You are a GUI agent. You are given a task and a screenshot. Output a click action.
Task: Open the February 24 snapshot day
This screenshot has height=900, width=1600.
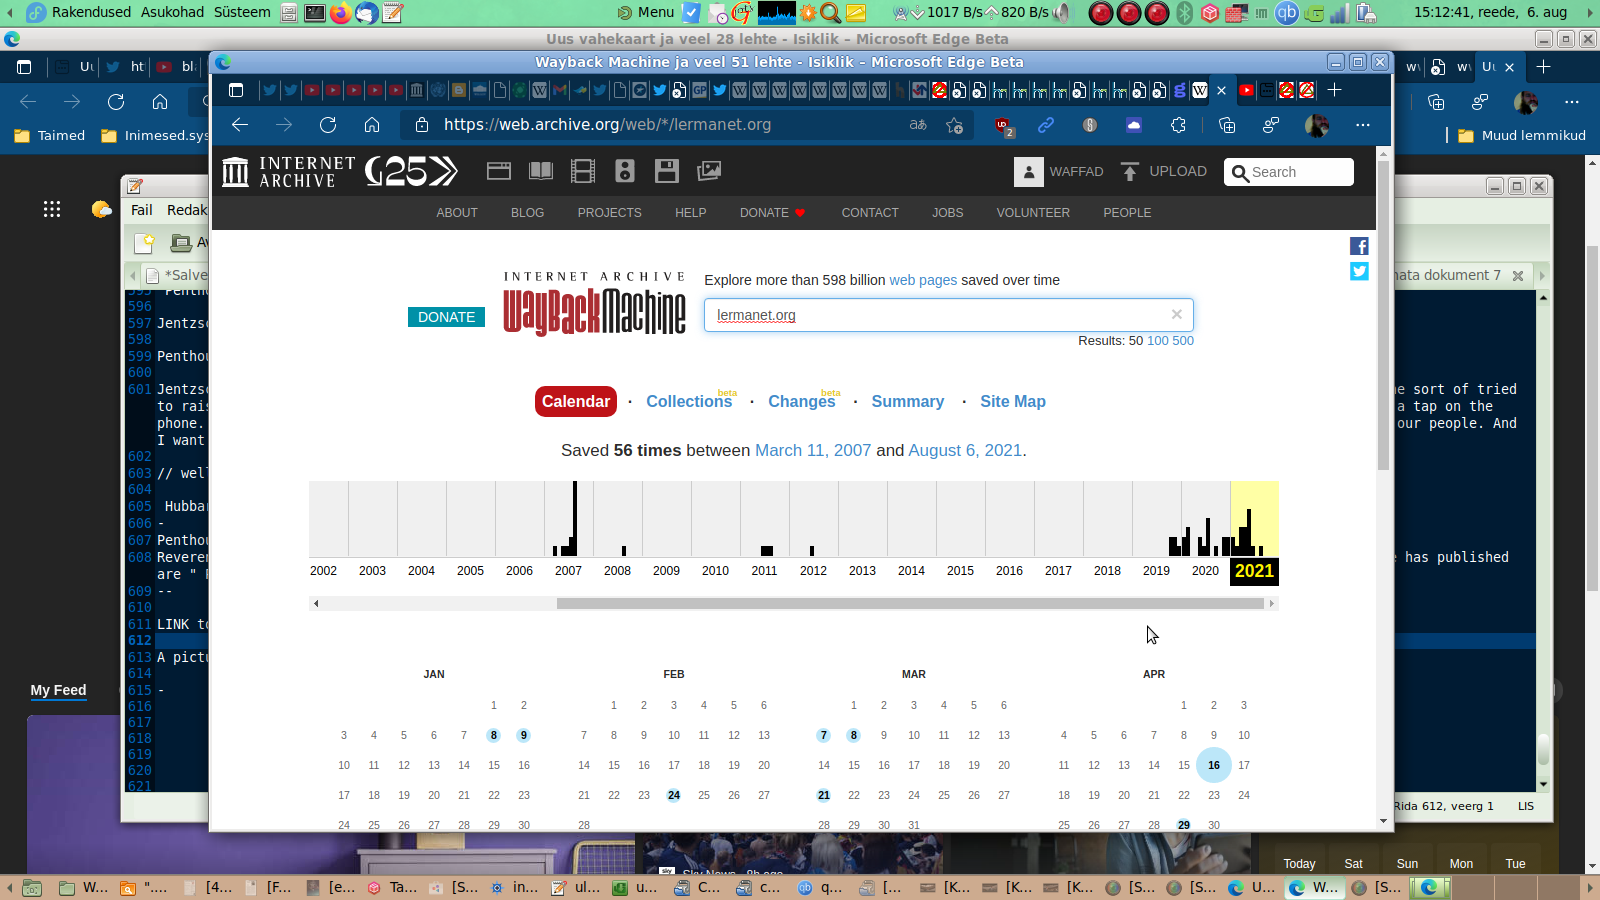pos(674,795)
